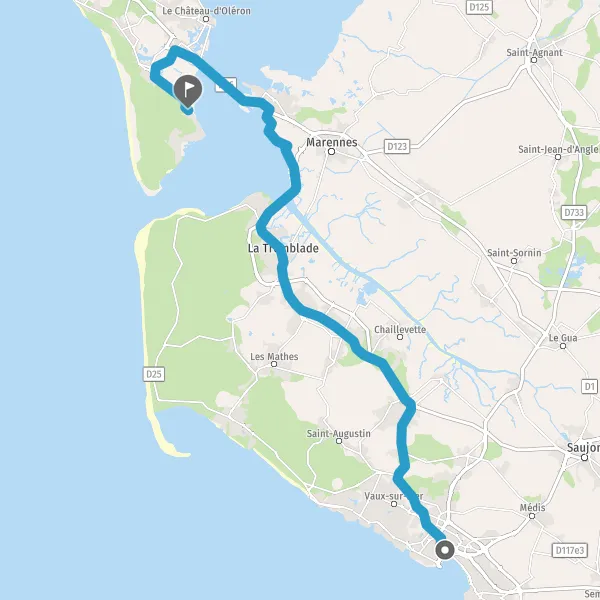Image resolution: width=600 pixels, height=600 pixels.
Task: Click the D1 road shield
Action: [590, 386]
